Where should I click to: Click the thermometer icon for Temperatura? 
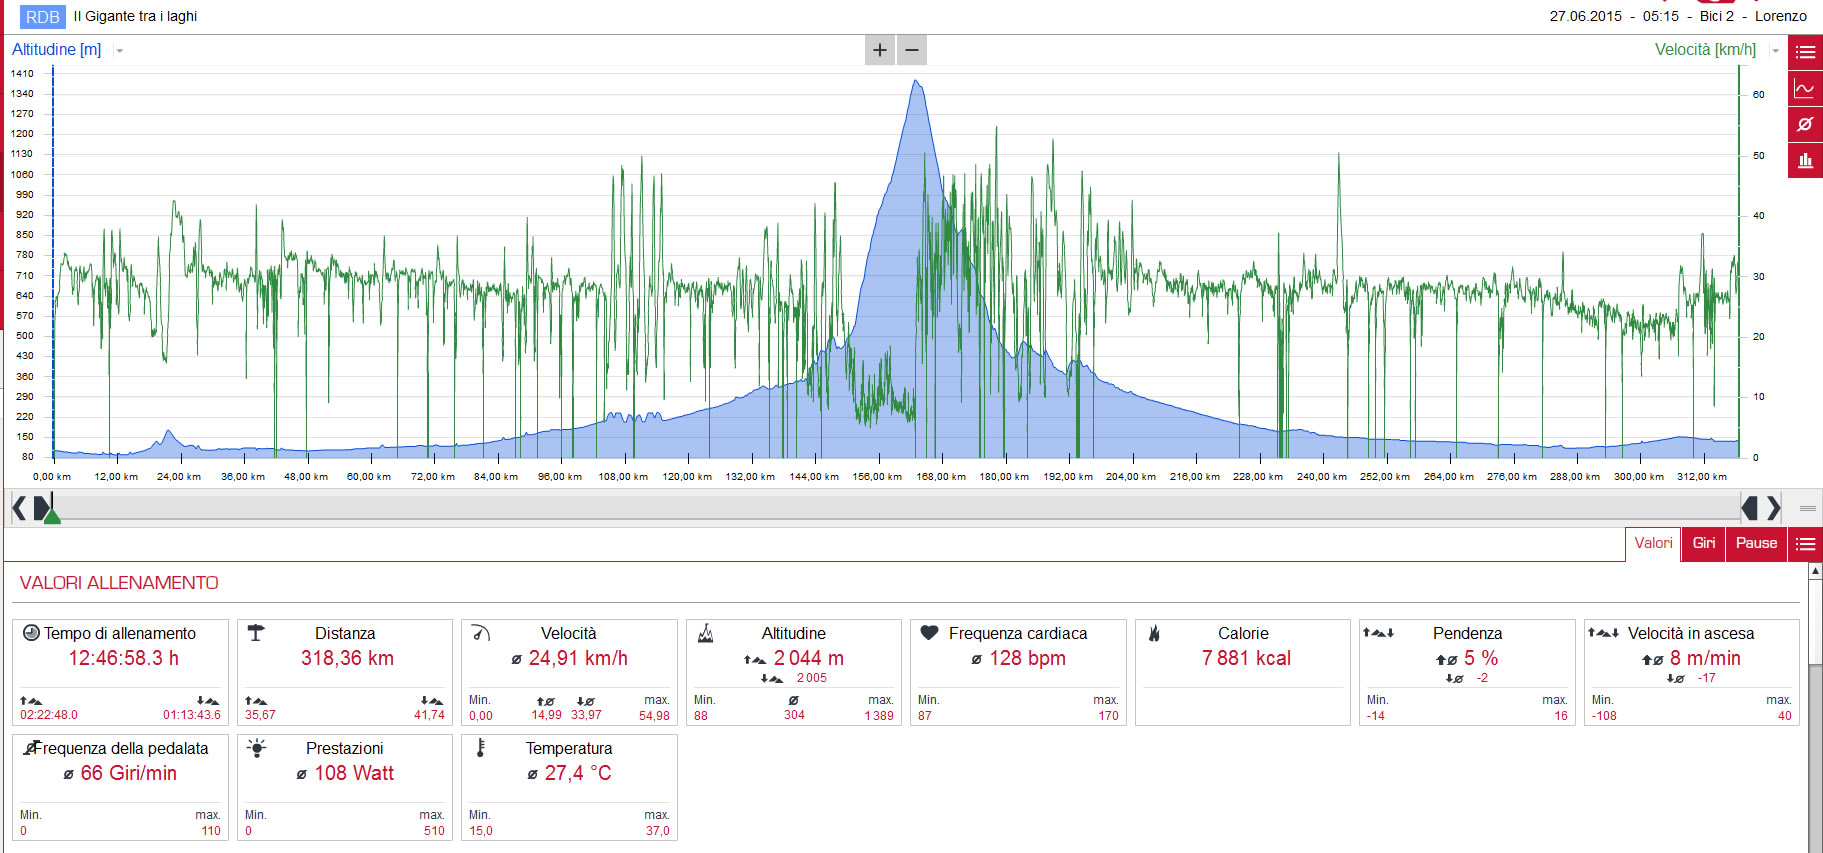pos(481,748)
